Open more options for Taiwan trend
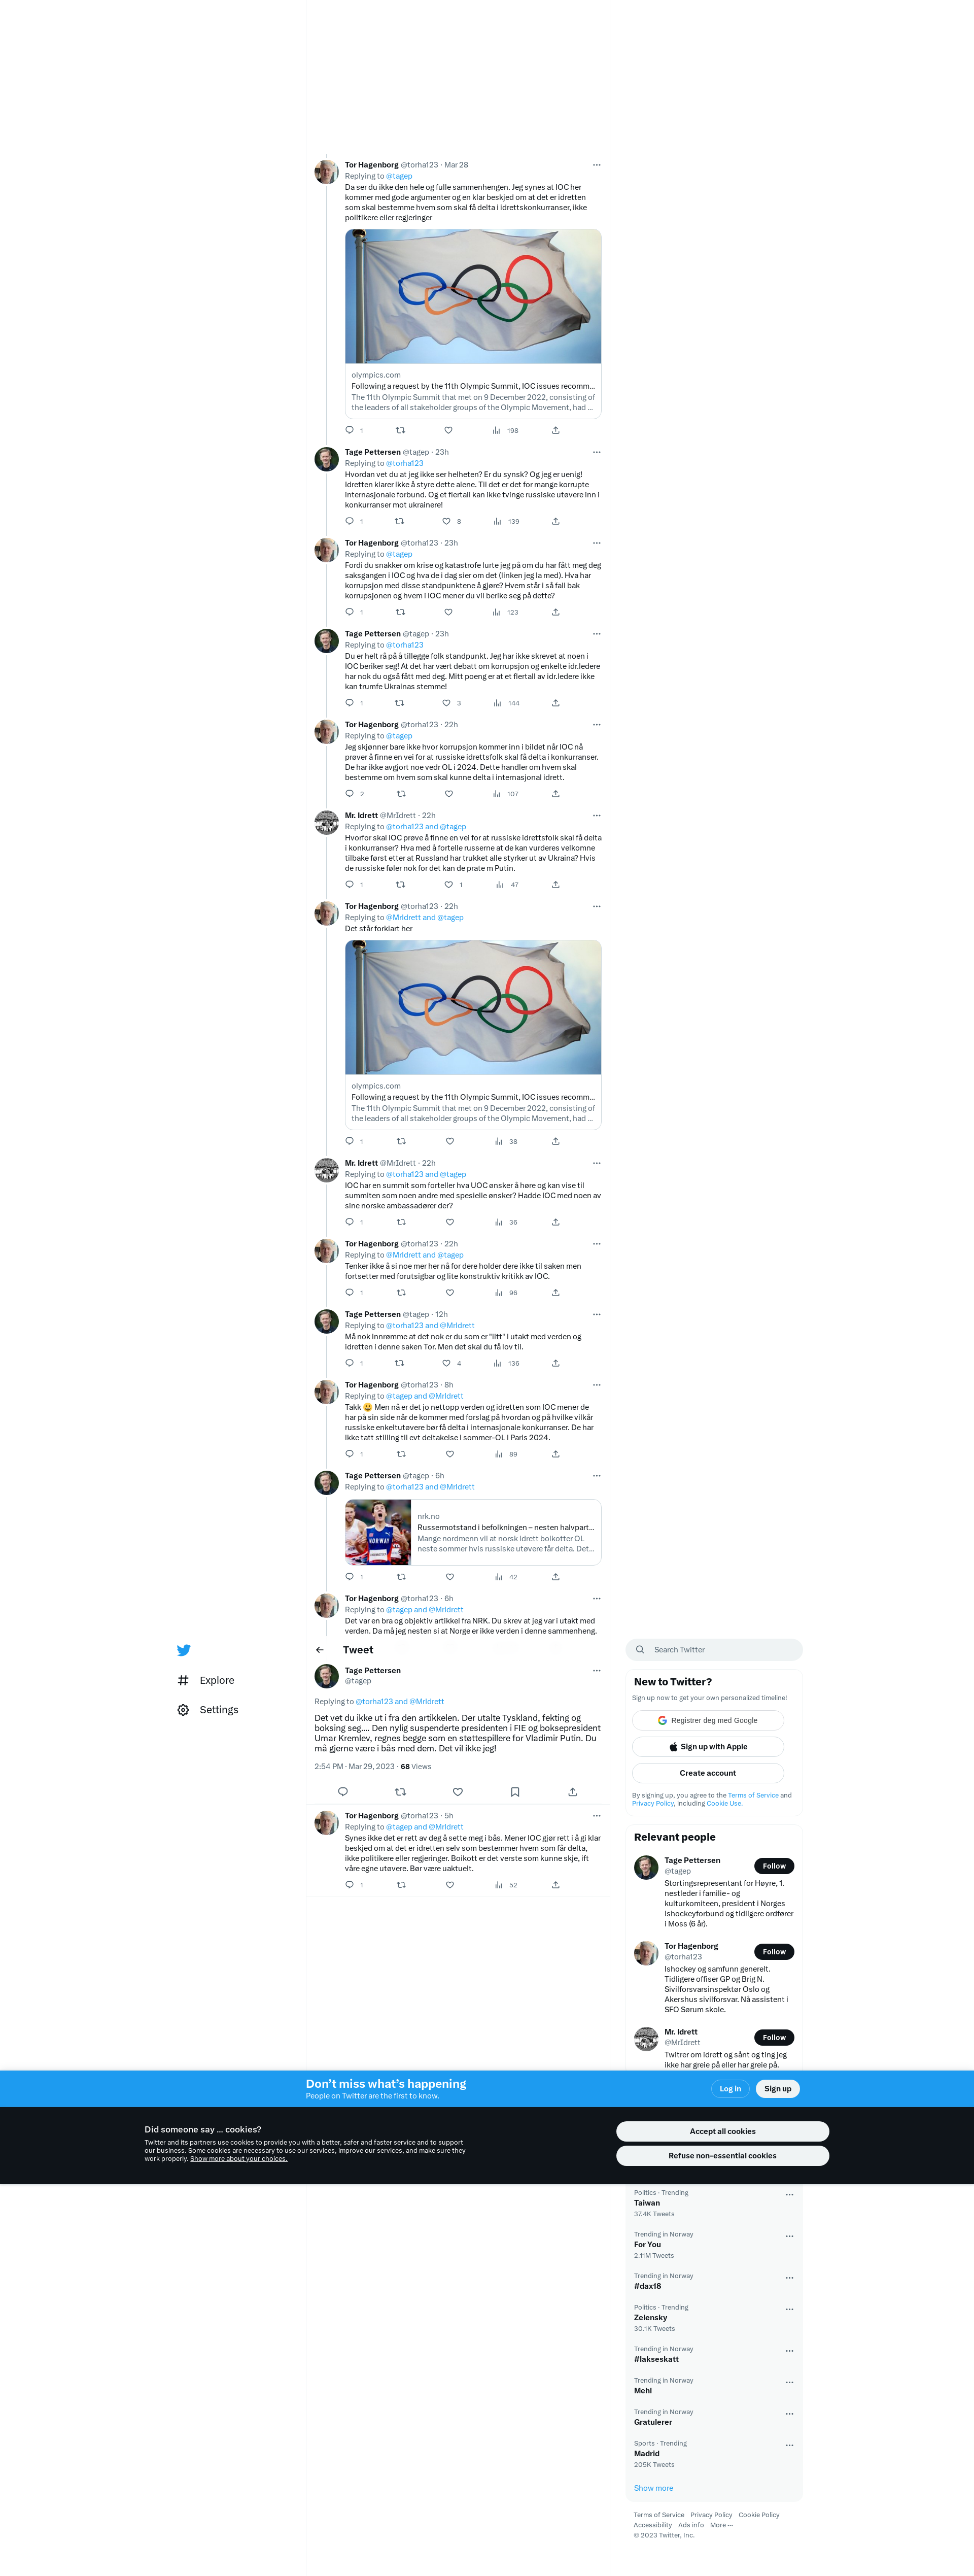 click(x=789, y=2195)
